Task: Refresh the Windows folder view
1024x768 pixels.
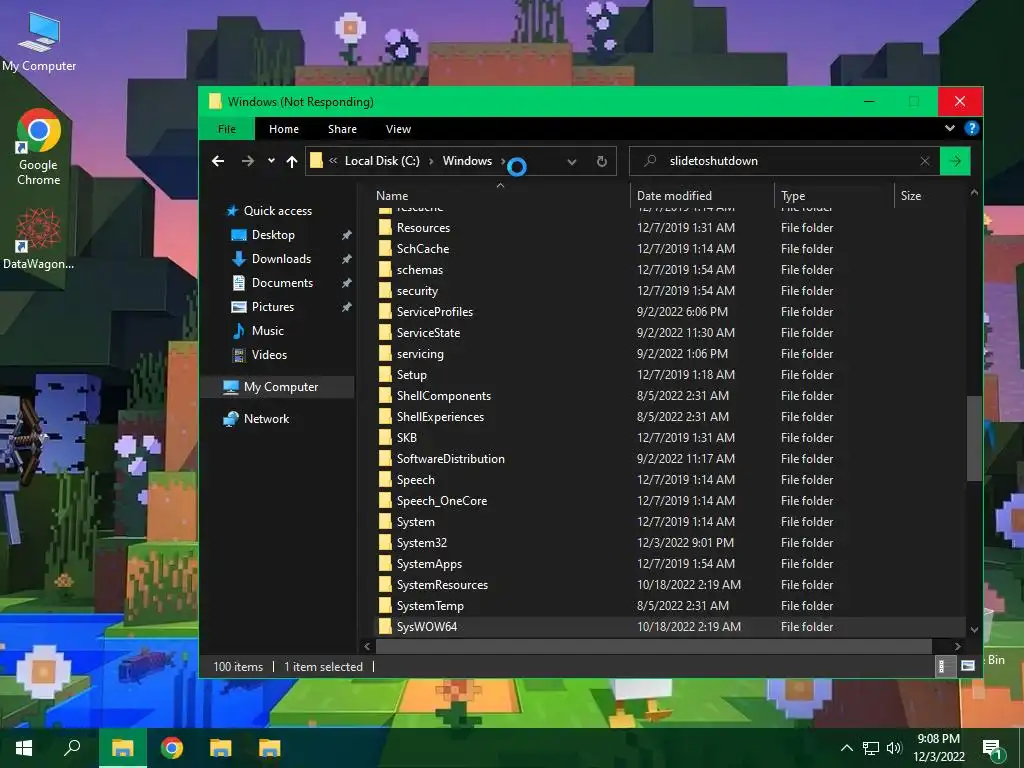Action: click(601, 161)
